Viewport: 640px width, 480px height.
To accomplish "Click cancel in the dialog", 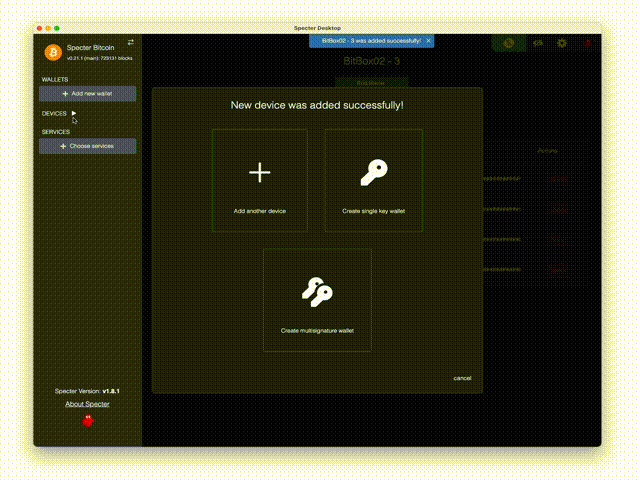I will point(462,378).
